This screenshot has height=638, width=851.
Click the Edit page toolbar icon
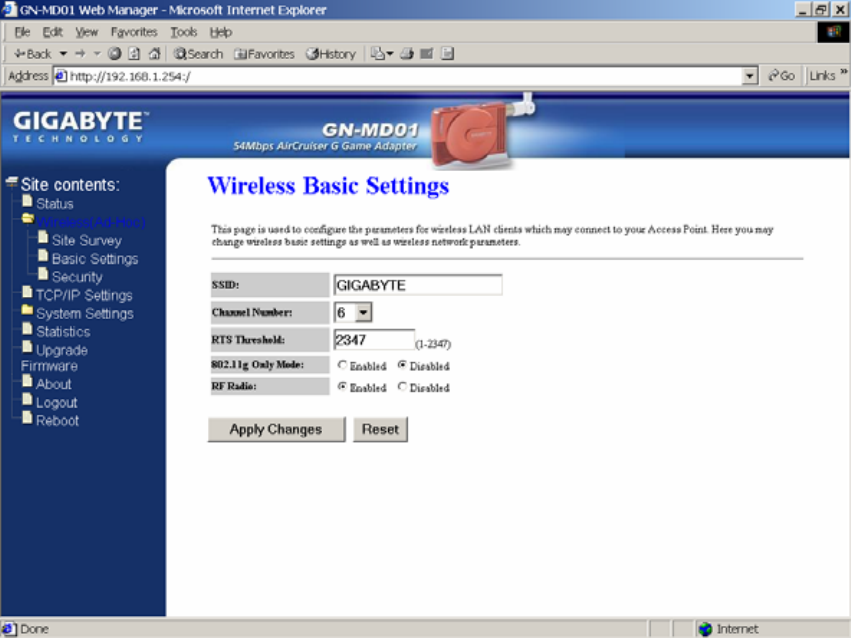click(427, 54)
